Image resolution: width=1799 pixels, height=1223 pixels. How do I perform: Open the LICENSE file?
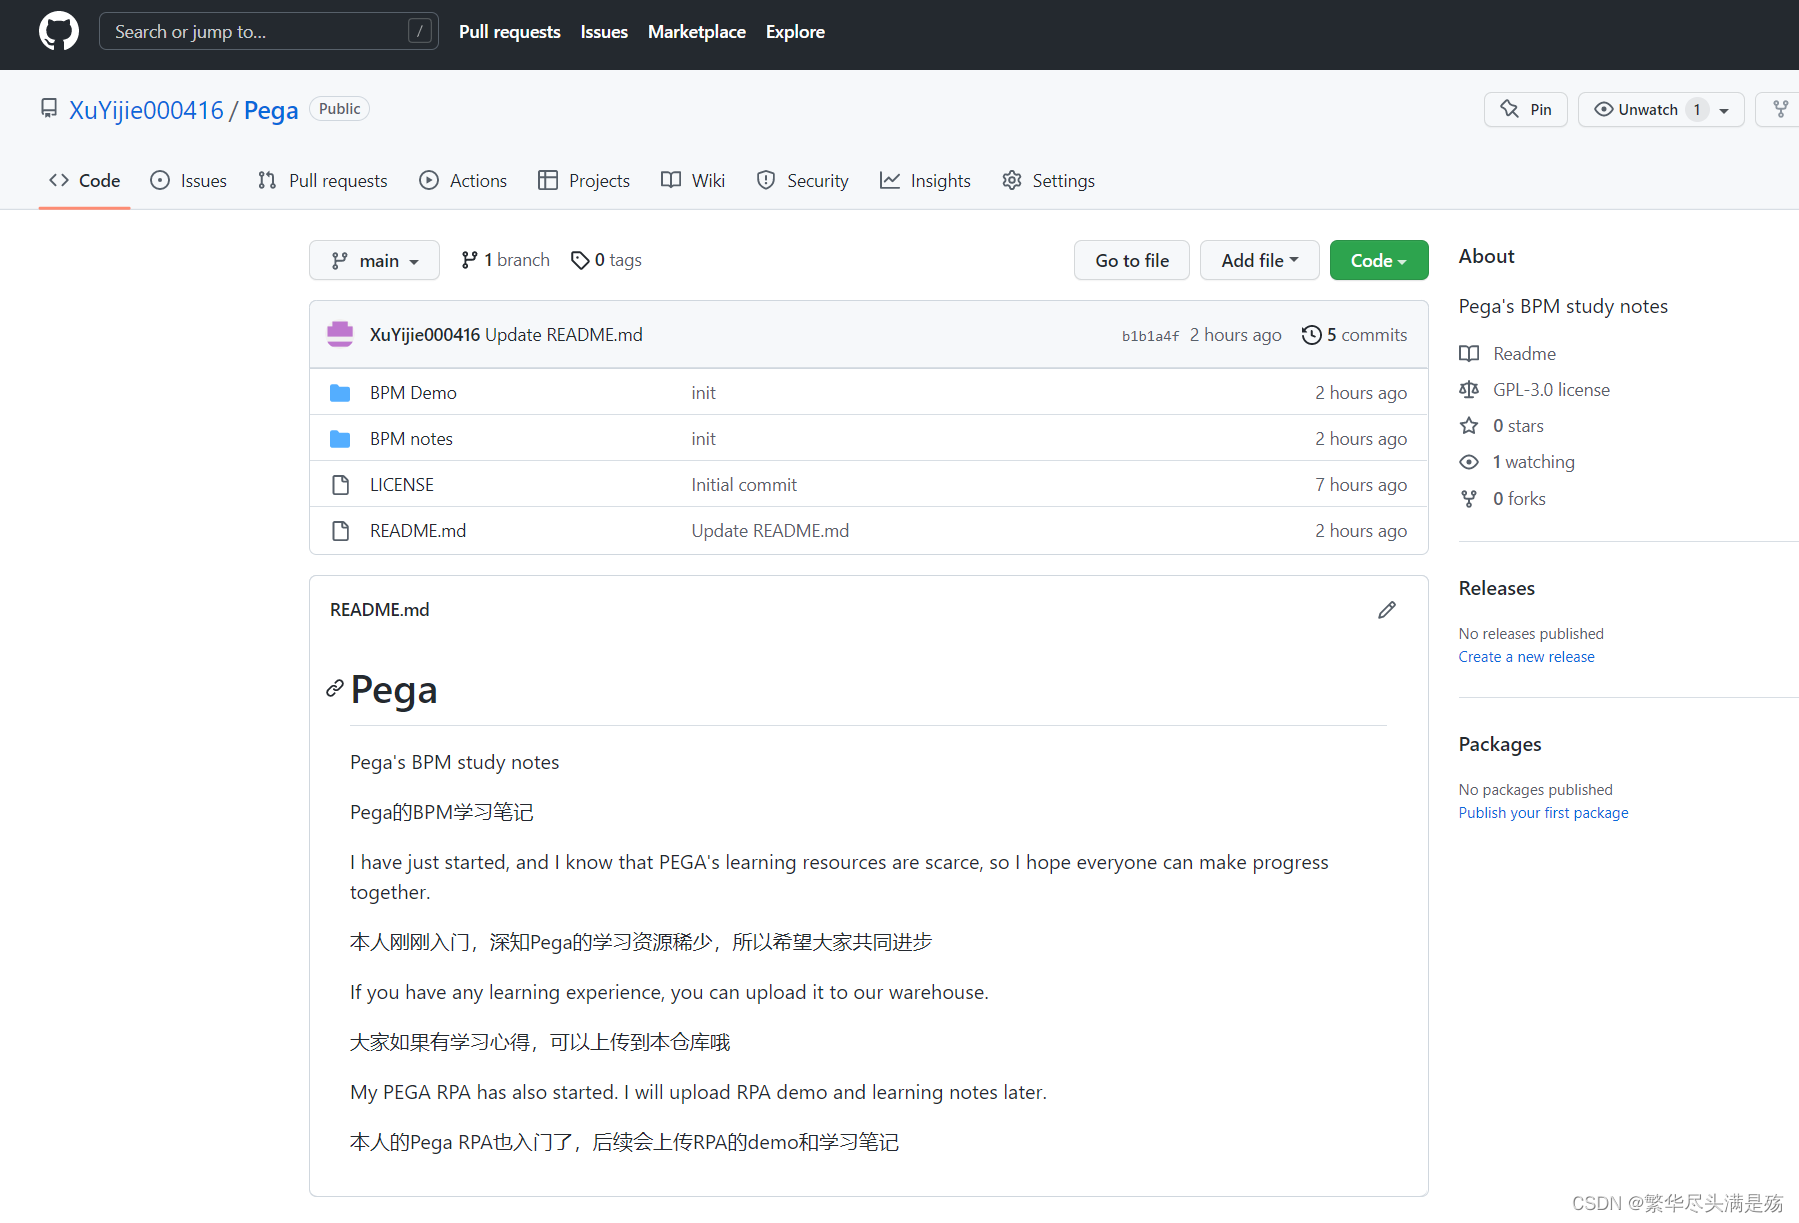(402, 485)
